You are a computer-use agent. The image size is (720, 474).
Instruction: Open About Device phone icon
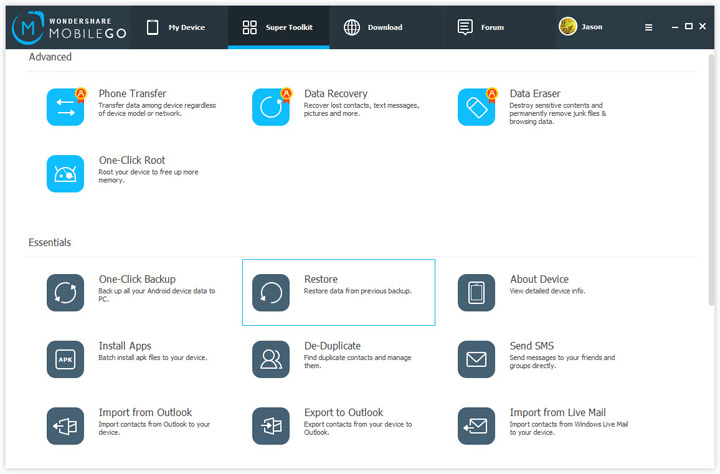[476, 293]
